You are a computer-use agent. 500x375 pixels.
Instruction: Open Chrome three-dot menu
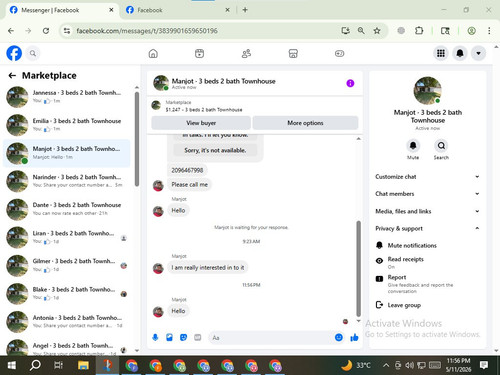(x=489, y=31)
